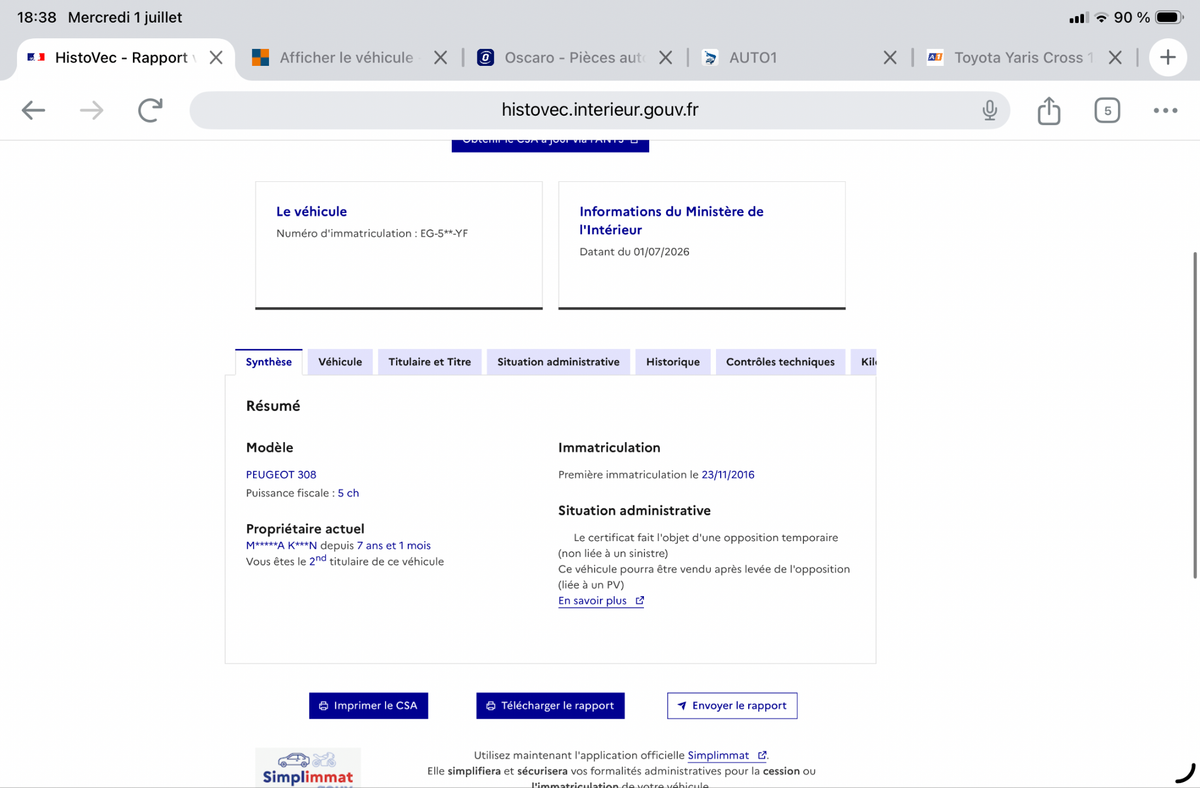Open the tab overview showing 5 tabs
1200x788 pixels.
[1106, 110]
